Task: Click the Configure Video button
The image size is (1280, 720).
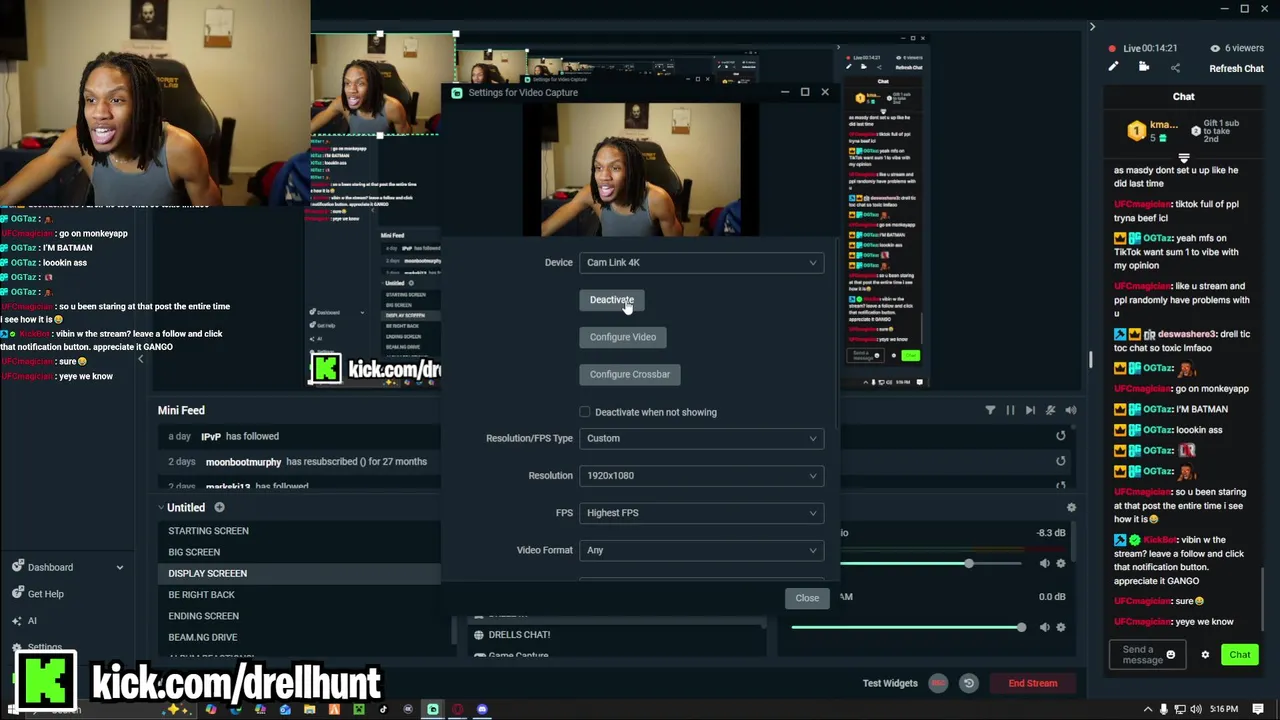Action: [623, 337]
